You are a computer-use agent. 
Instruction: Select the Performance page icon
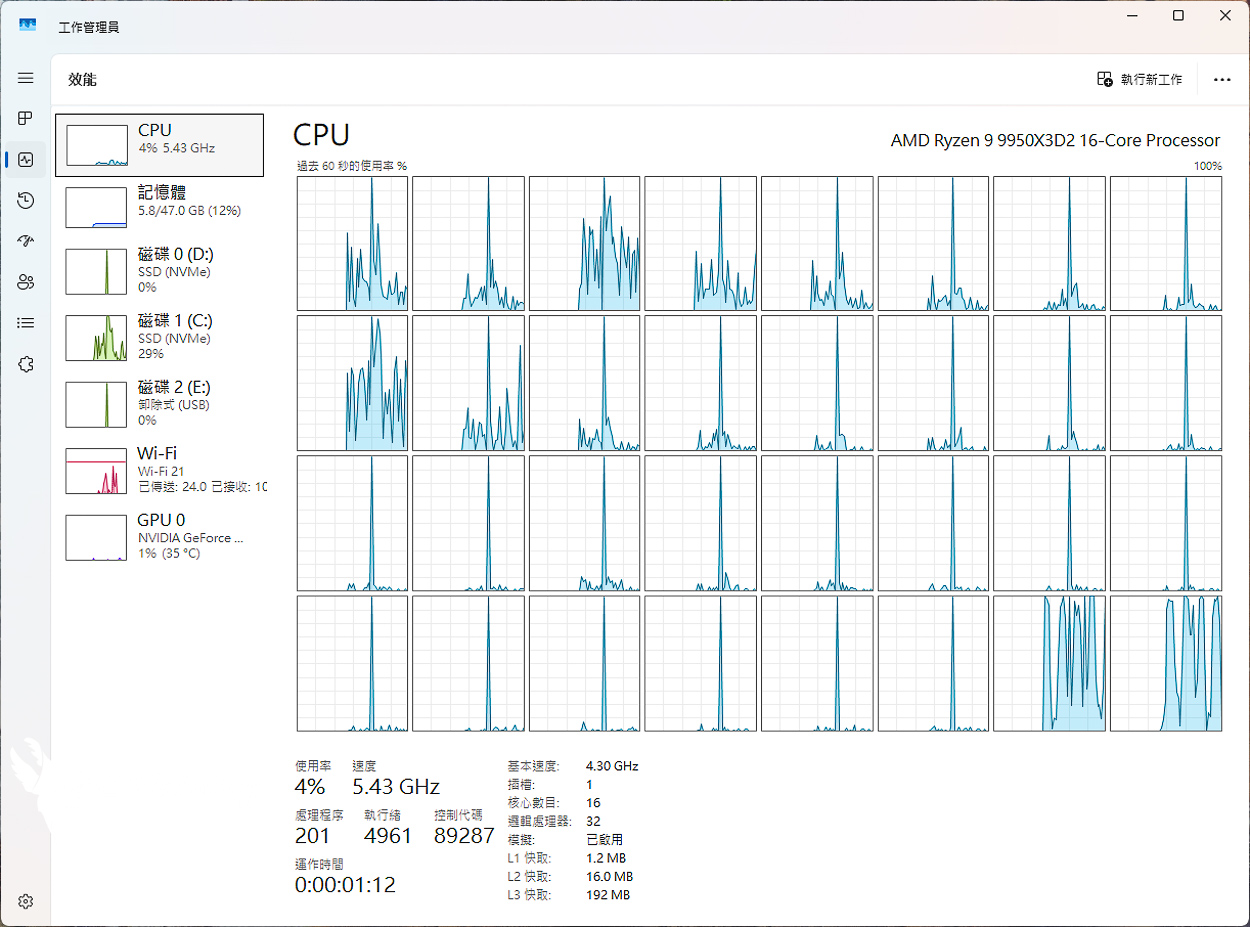tap(26, 160)
